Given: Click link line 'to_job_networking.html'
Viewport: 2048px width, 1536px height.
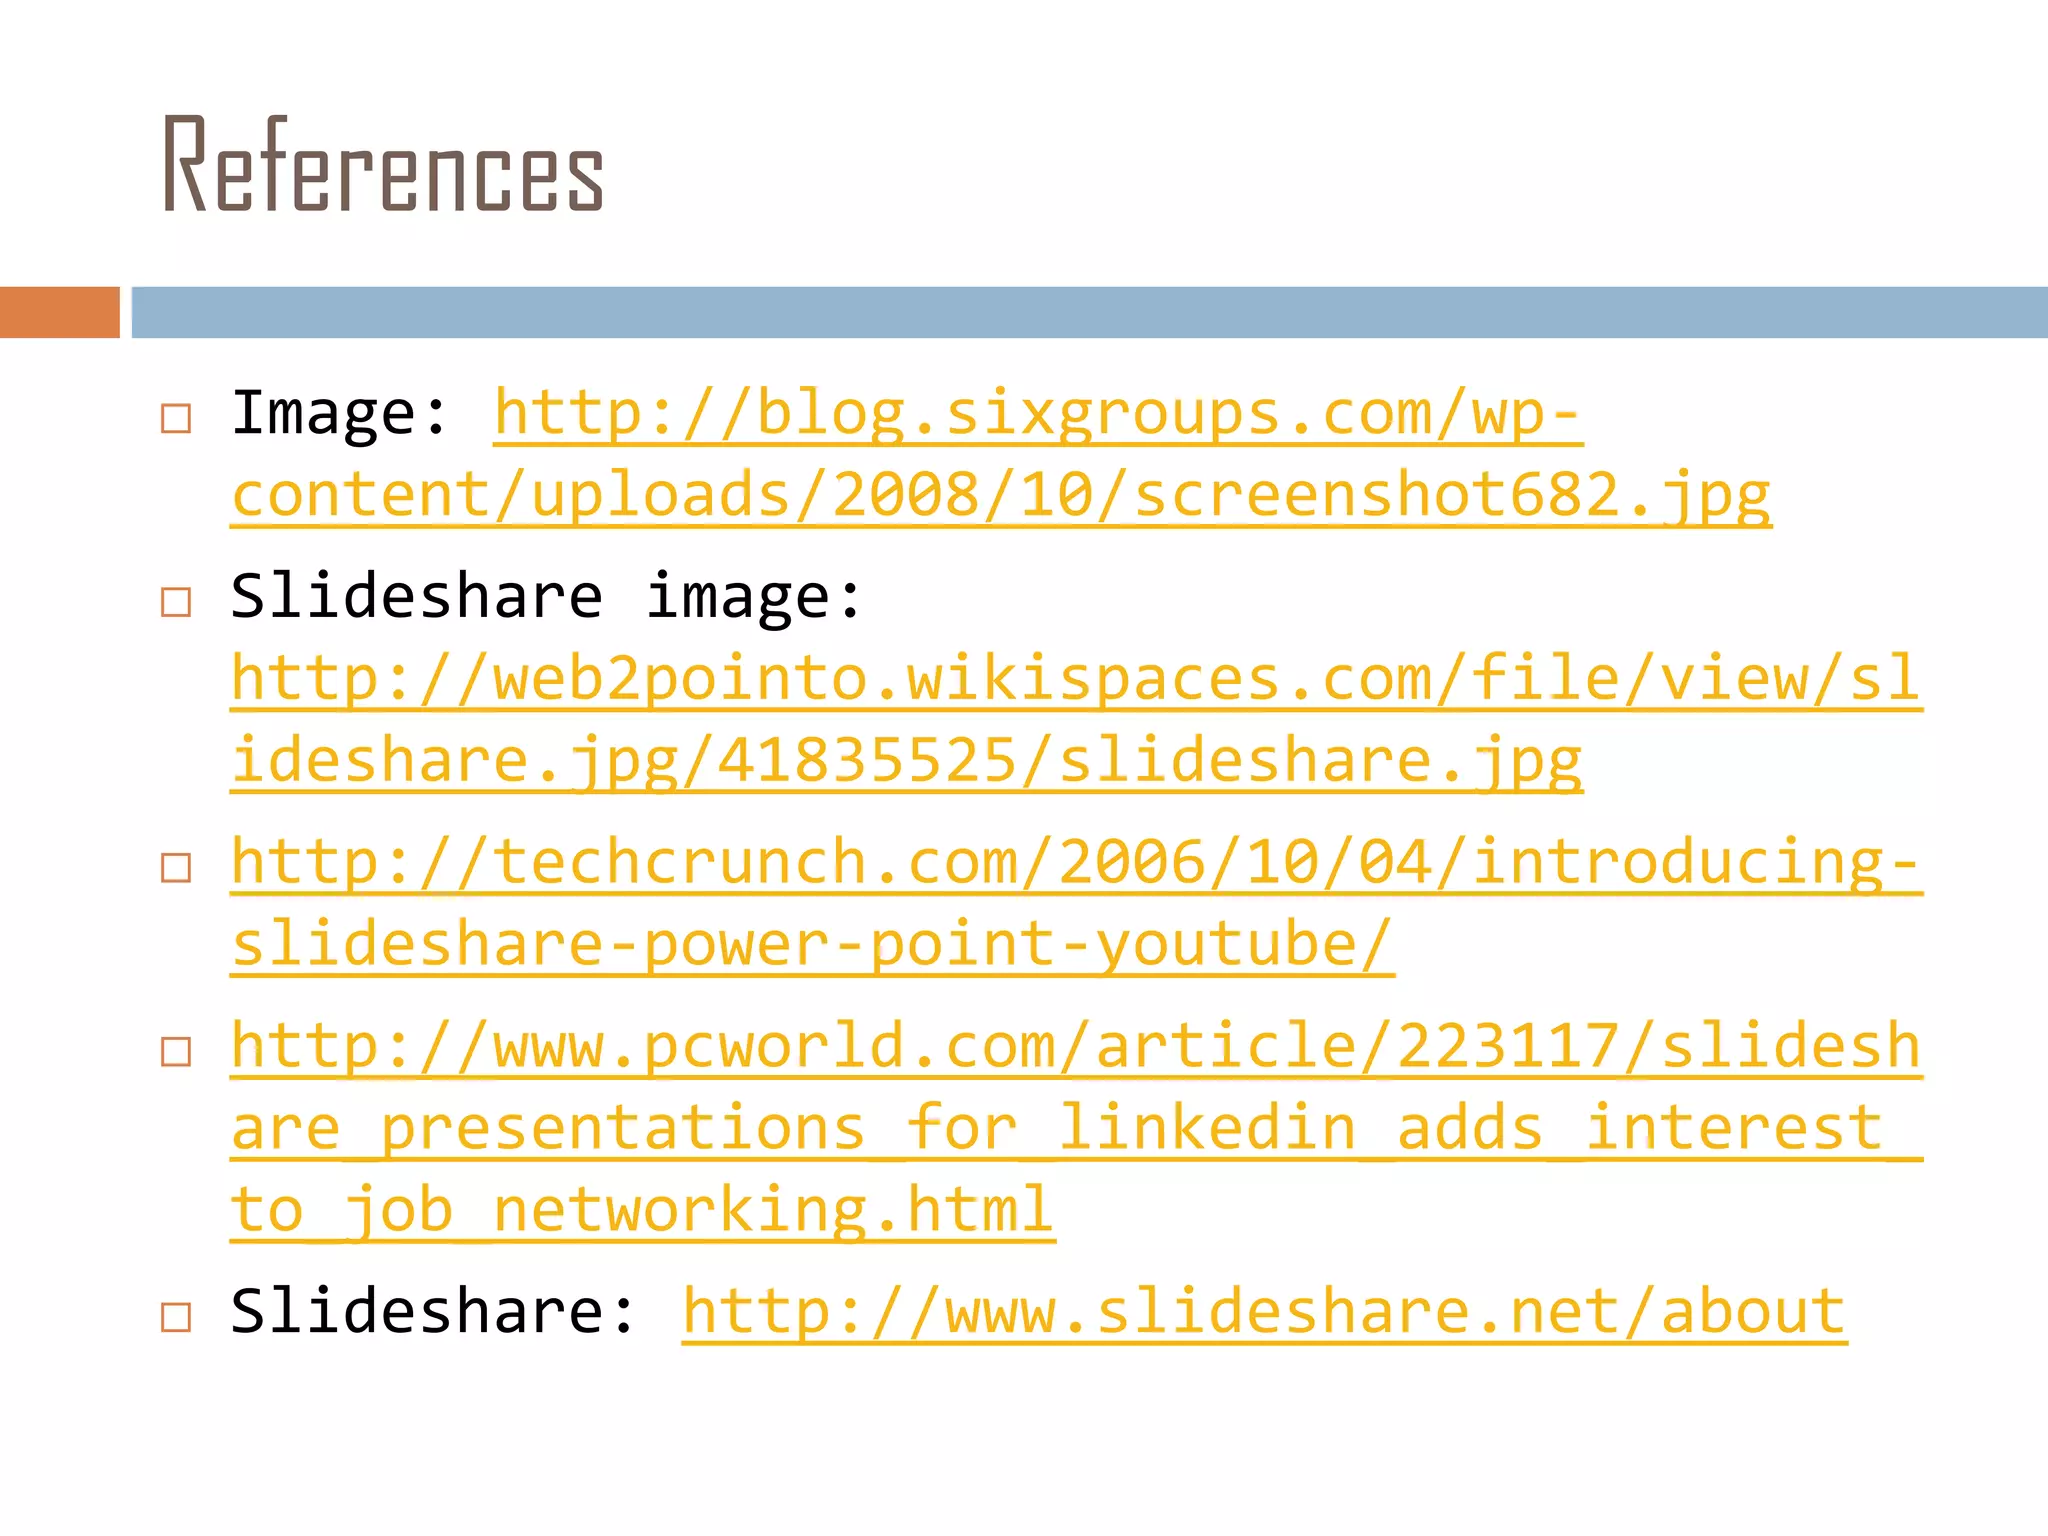Looking at the screenshot, I should point(642,1210).
